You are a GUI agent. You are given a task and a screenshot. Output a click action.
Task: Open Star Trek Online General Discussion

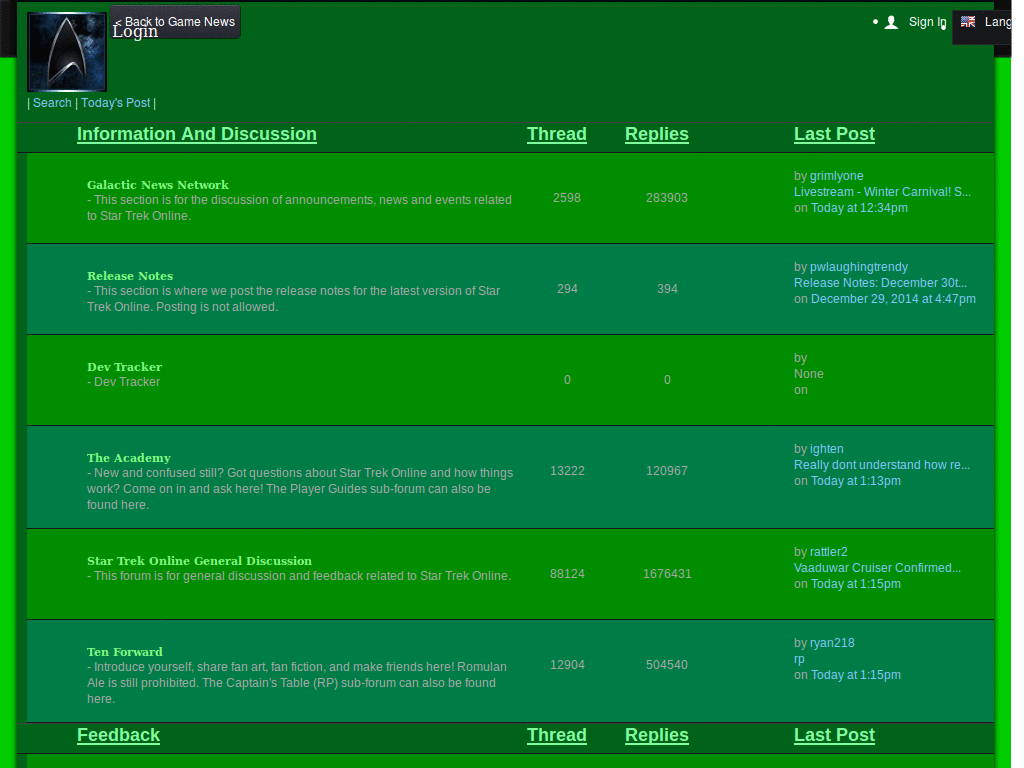pos(199,561)
